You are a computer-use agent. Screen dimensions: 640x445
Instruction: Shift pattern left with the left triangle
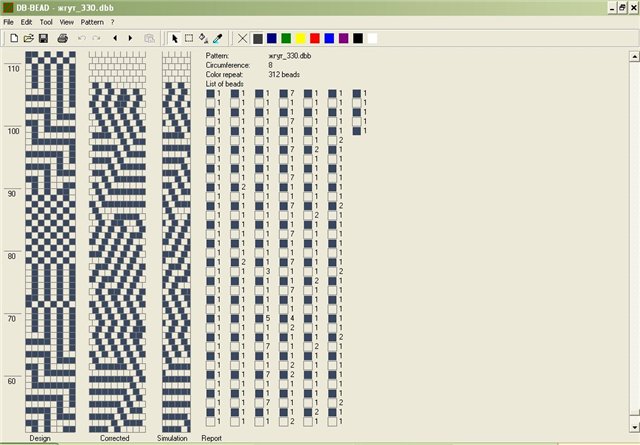coord(115,38)
